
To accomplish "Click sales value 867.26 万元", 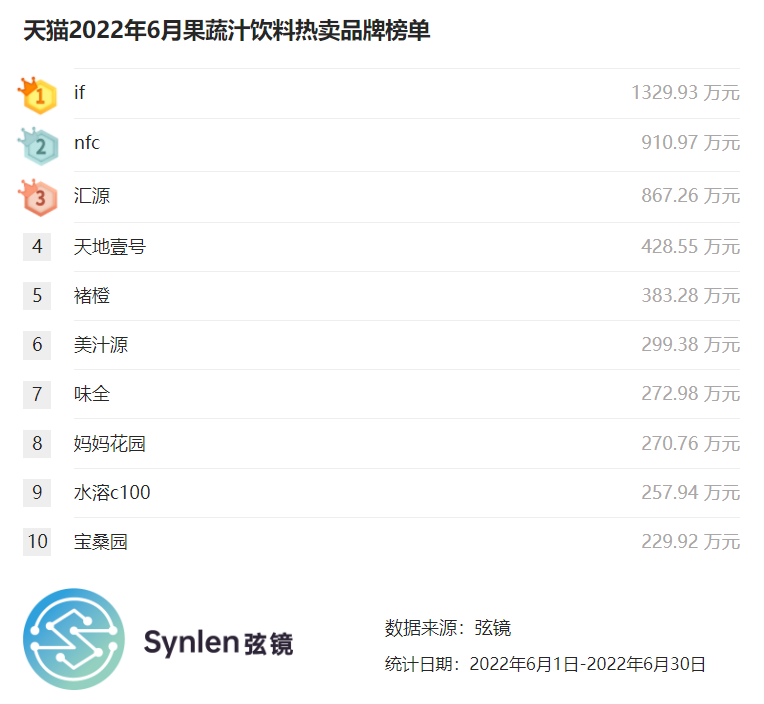I will click(x=690, y=196).
